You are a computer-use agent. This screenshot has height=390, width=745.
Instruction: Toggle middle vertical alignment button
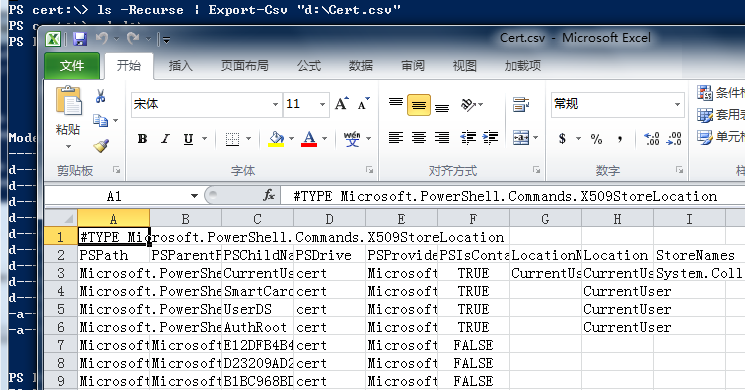click(419, 105)
